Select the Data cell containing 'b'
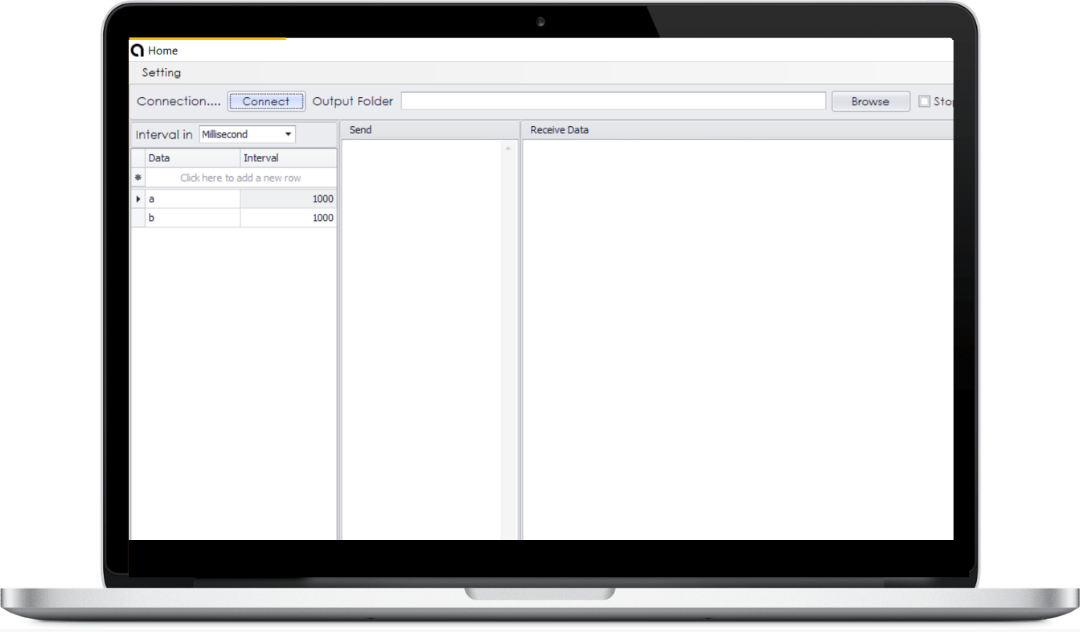1080x632 pixels. coord(192,218)
